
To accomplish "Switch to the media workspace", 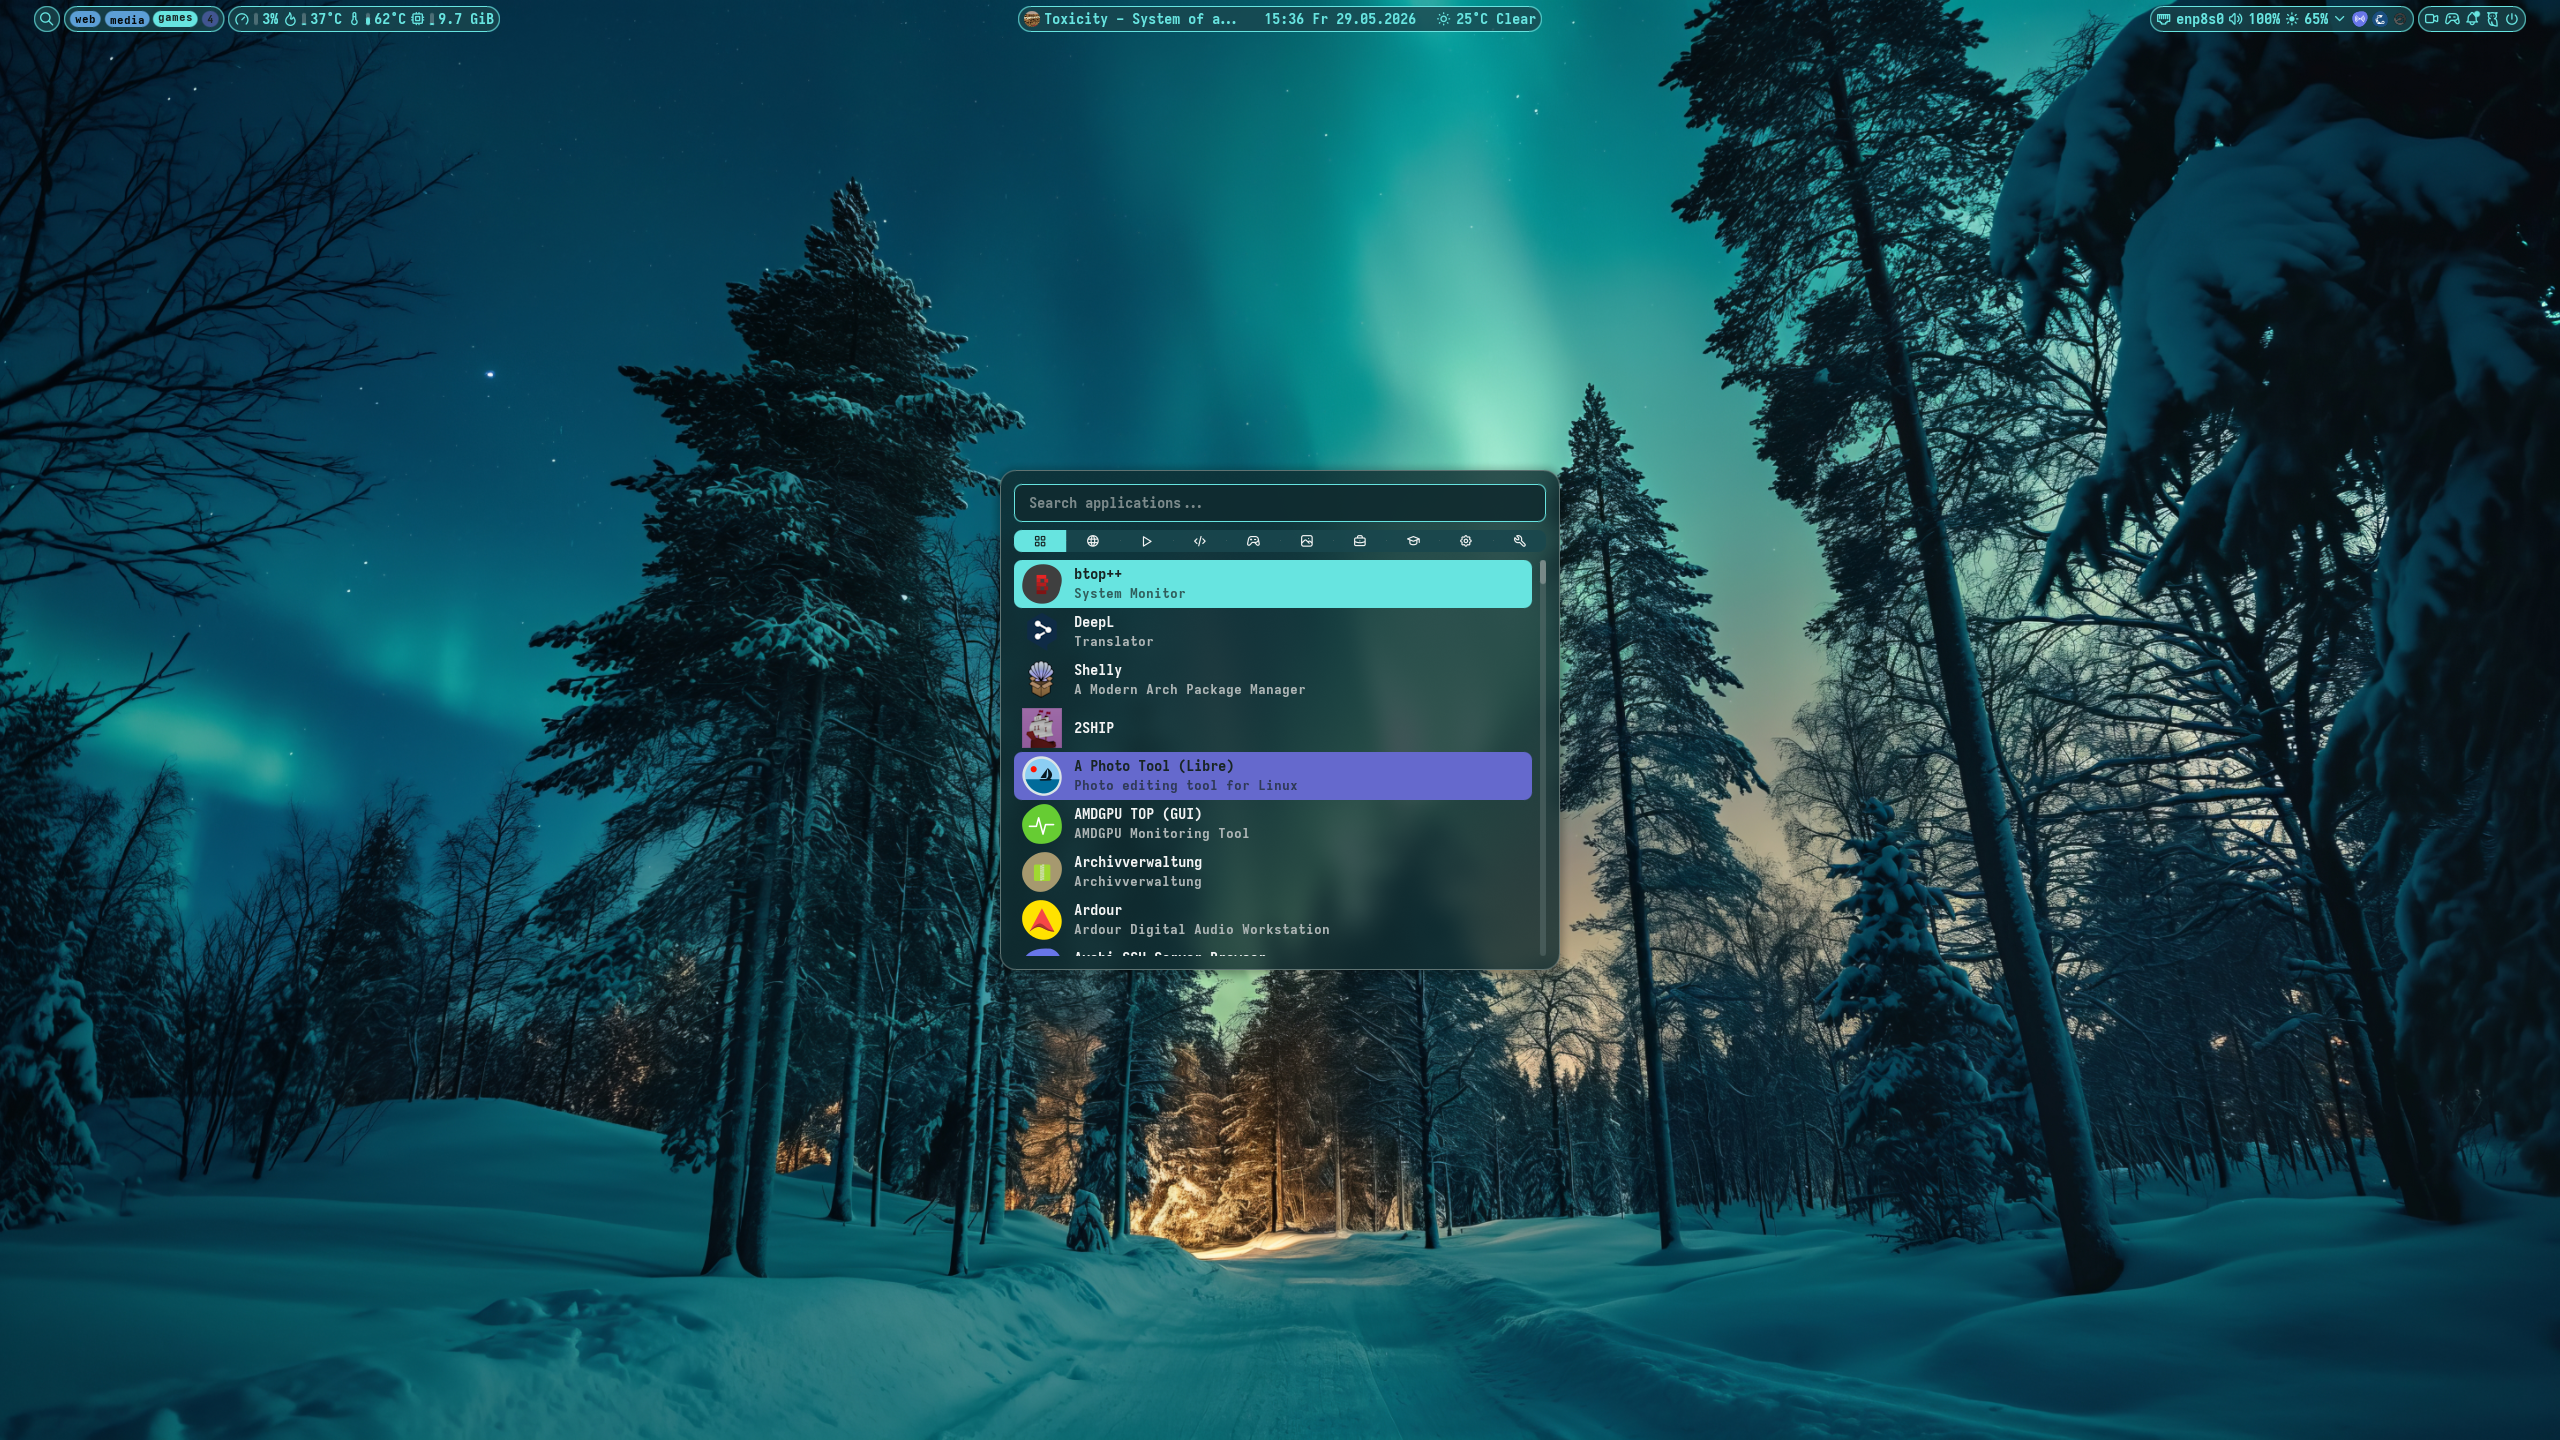I will coord(127,19).
